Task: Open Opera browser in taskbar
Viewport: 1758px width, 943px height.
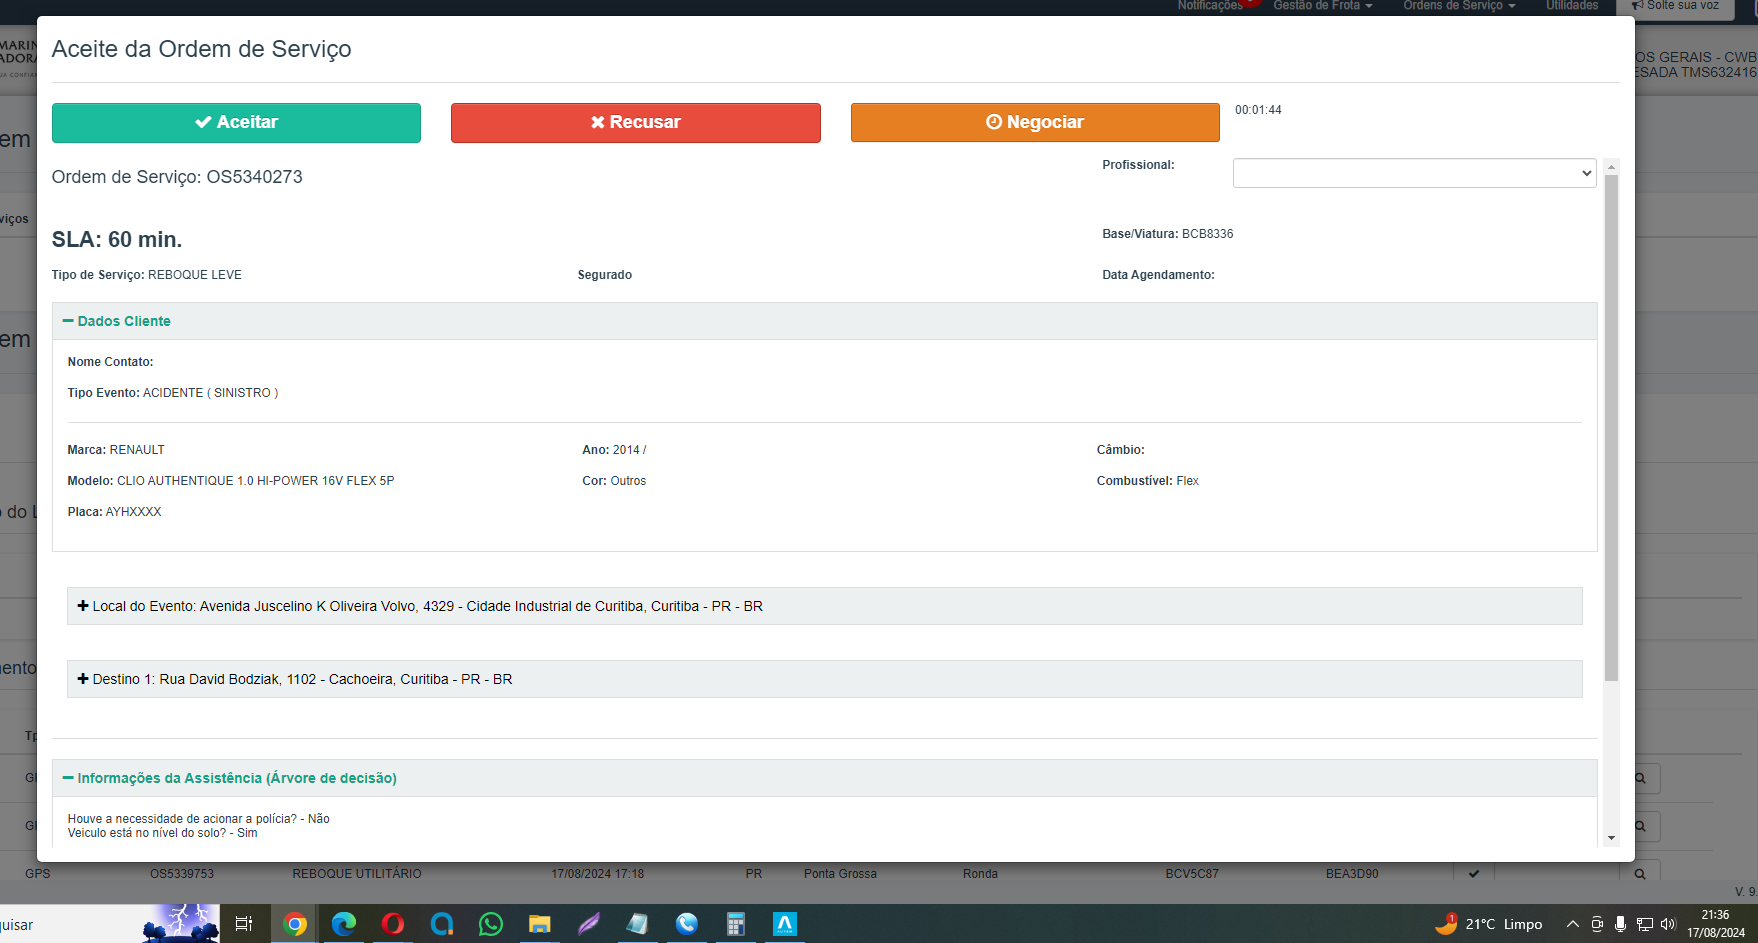Action: [393, 924]
